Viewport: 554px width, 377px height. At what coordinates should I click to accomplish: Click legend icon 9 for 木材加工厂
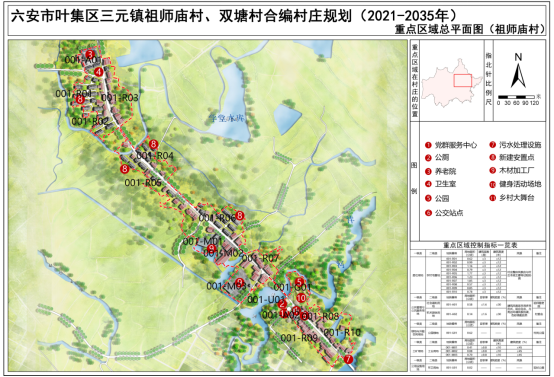point(493,170)
